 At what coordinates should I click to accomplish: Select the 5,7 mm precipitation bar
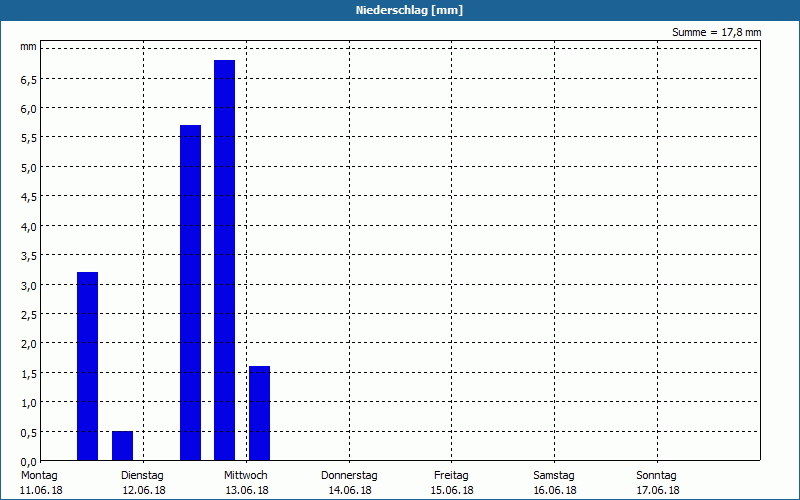click(x=190, y=293)
